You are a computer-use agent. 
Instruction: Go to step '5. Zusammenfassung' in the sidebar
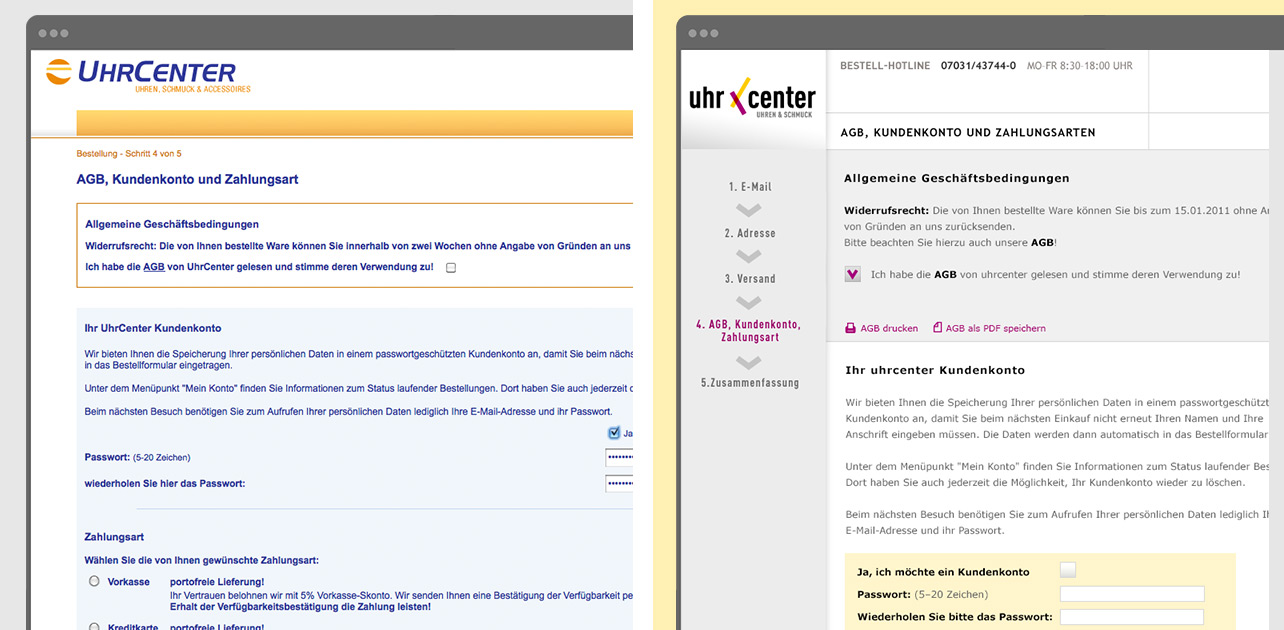coord(750,383)
